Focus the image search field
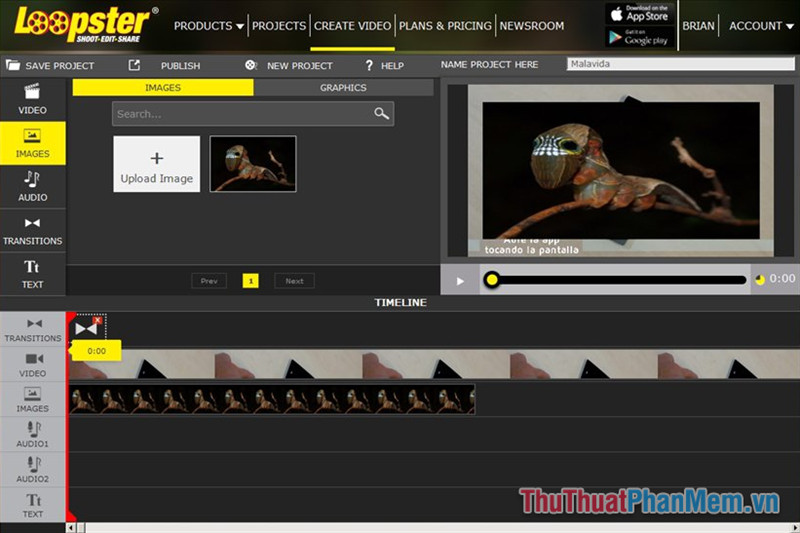800x533 pixels. pos(253,113)
